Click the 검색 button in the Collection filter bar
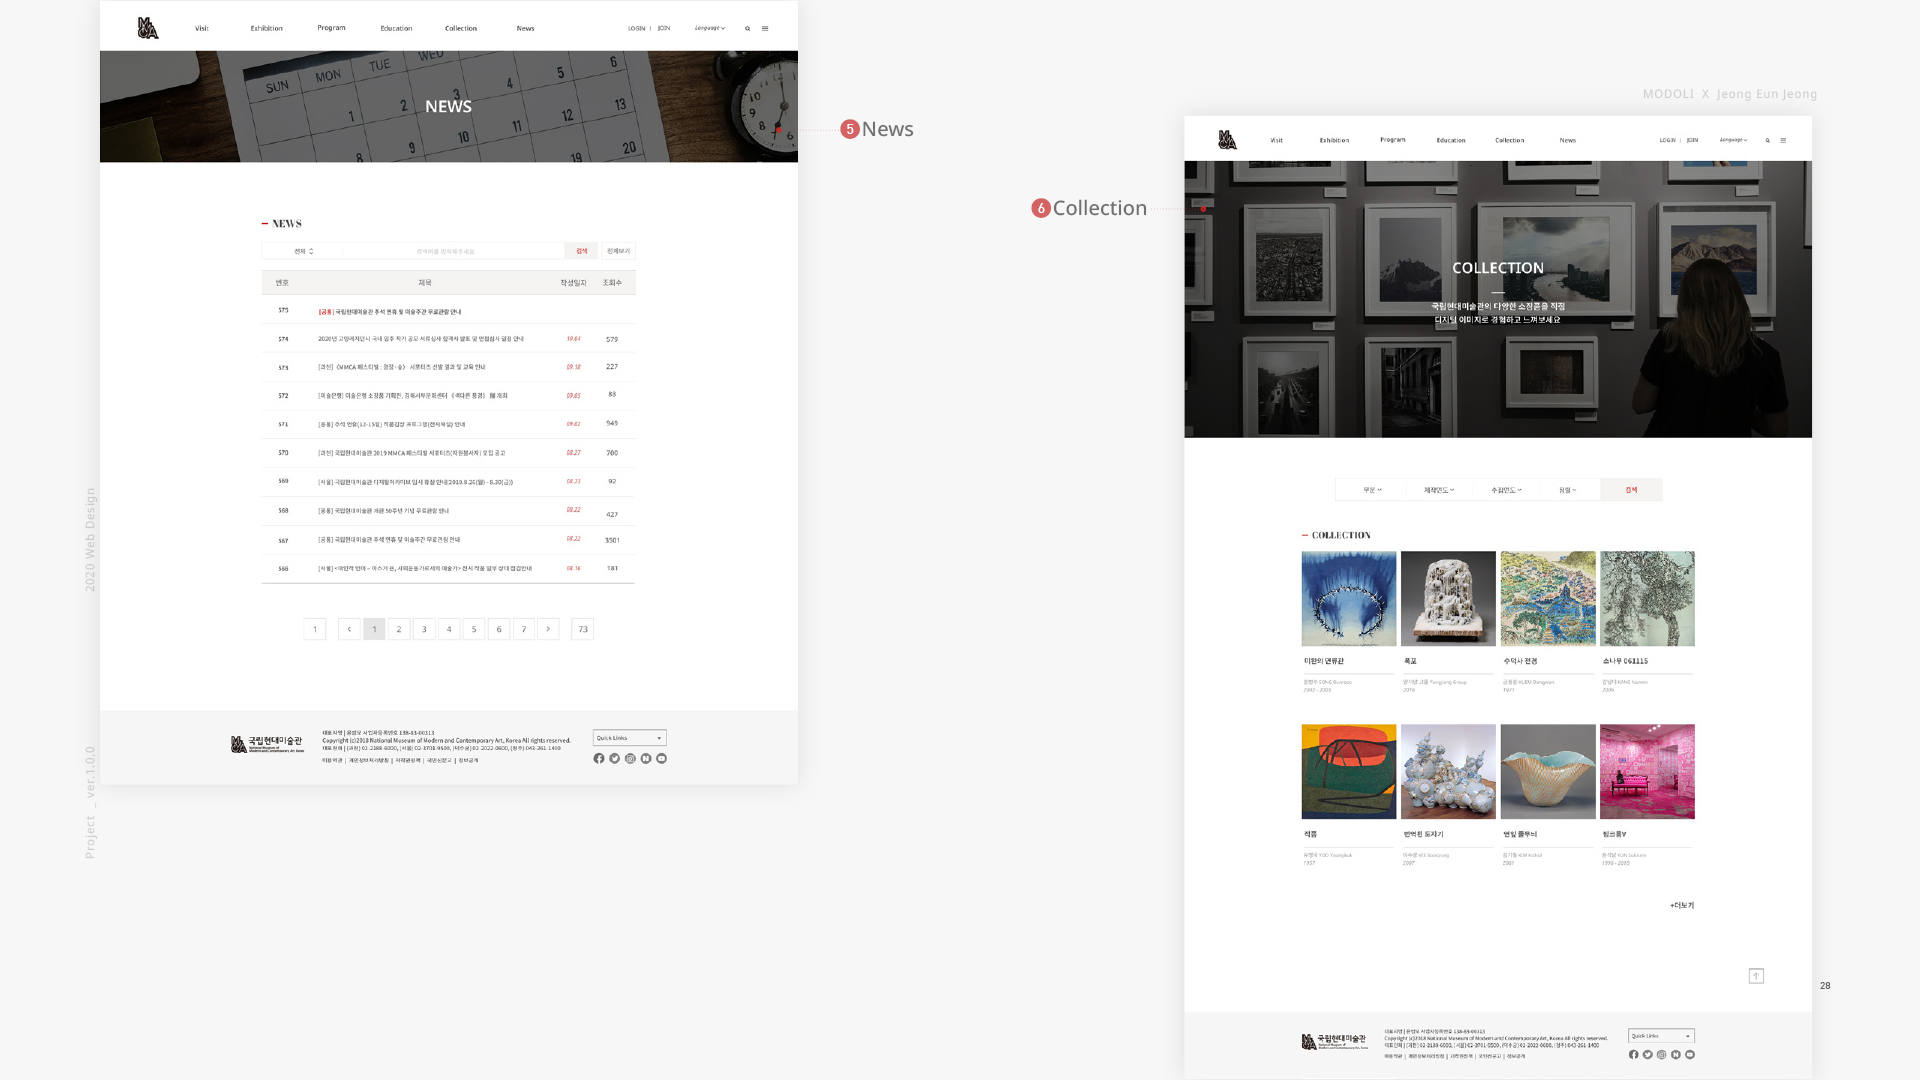Screen dimensions: 1920x1080 click(x=1631, y=490)
